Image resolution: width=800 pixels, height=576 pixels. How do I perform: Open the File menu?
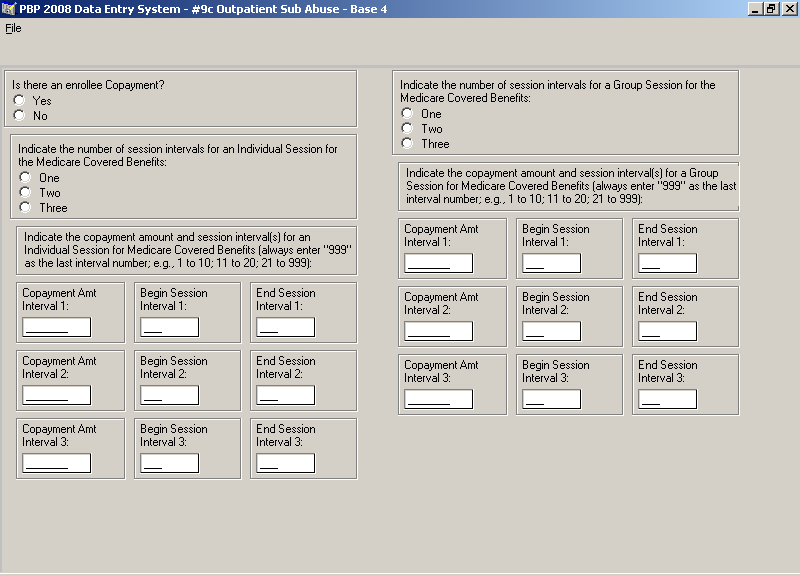coord(13,29)
